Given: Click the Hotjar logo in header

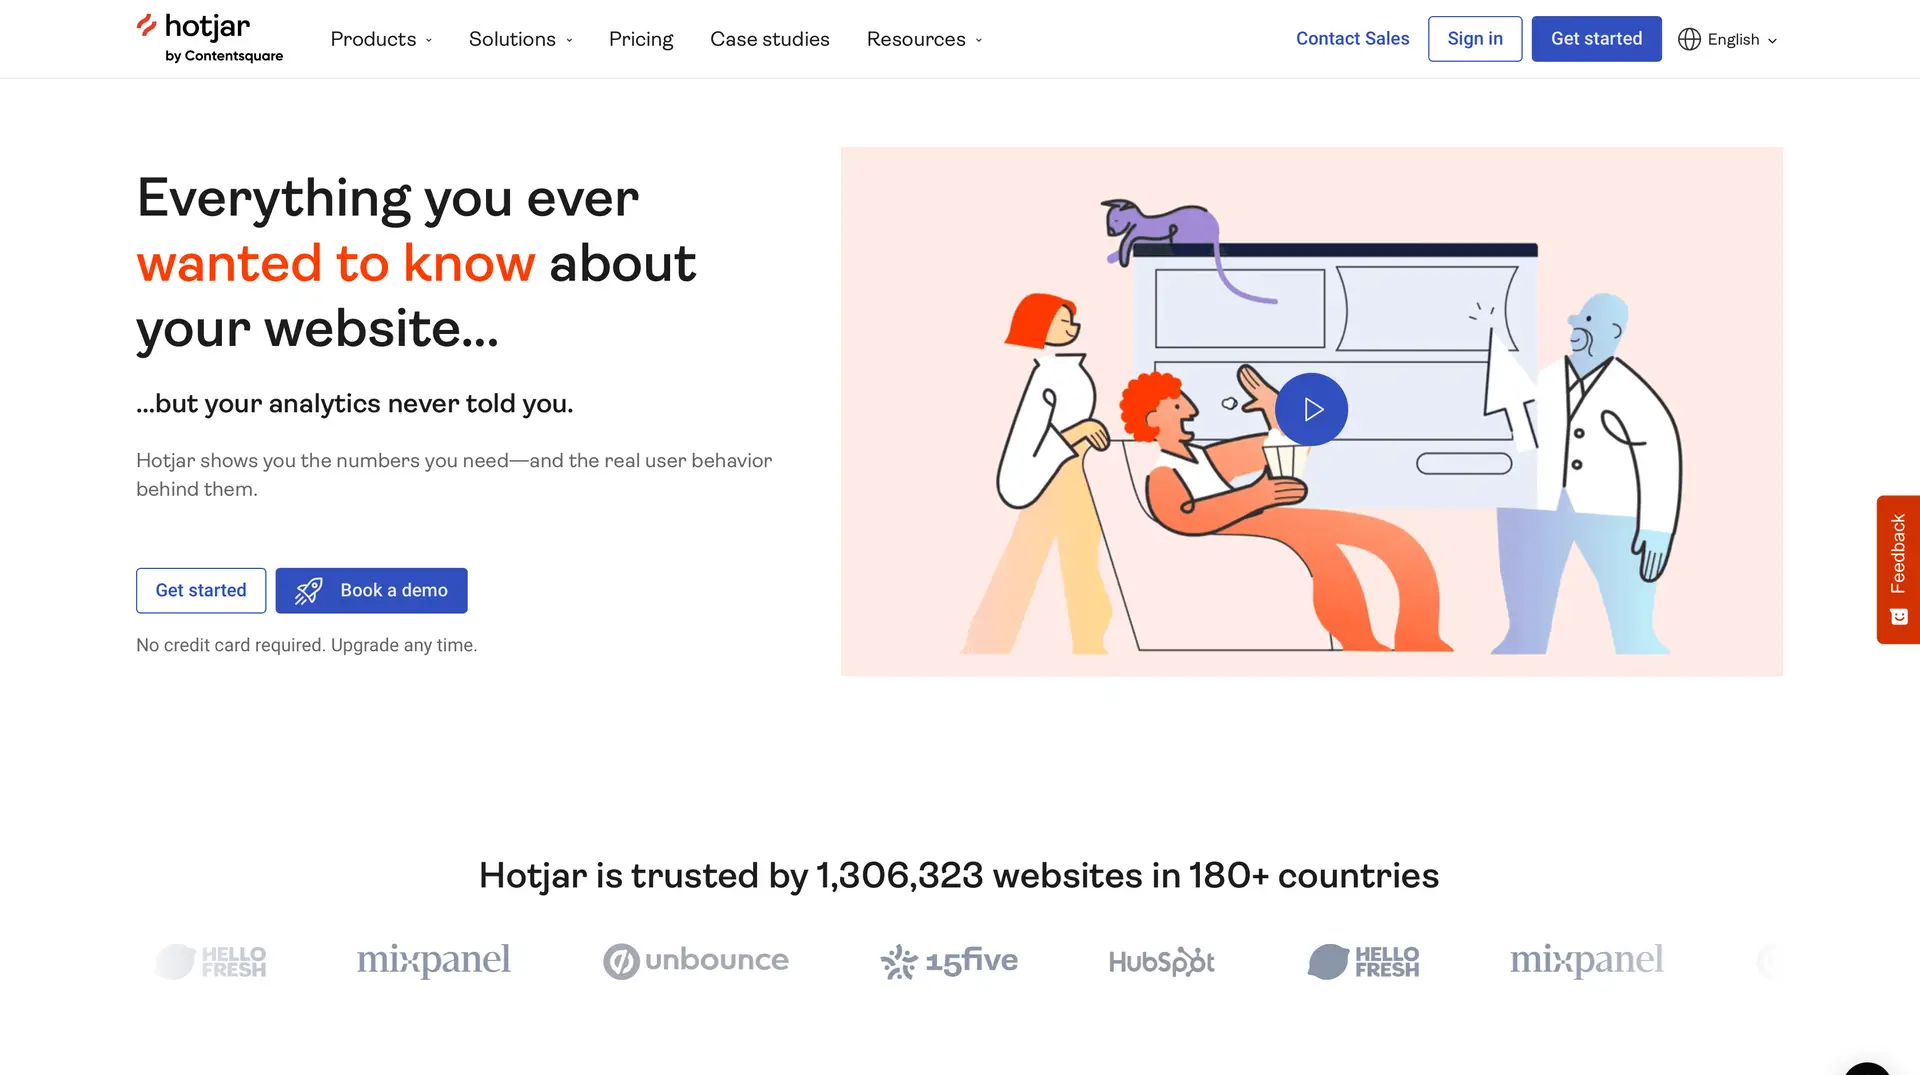Looking at the screenshot, I should (x=209, y=38).
